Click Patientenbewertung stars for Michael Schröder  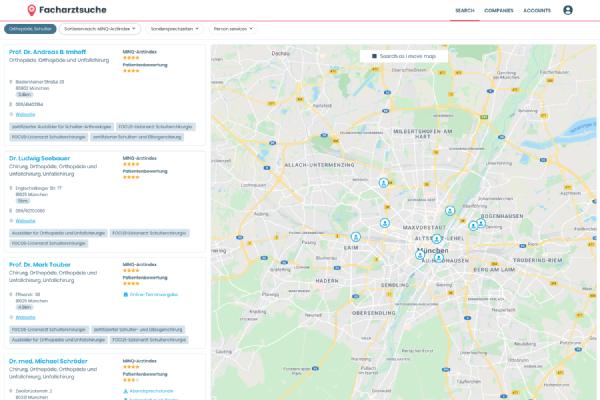coord(131,380)
